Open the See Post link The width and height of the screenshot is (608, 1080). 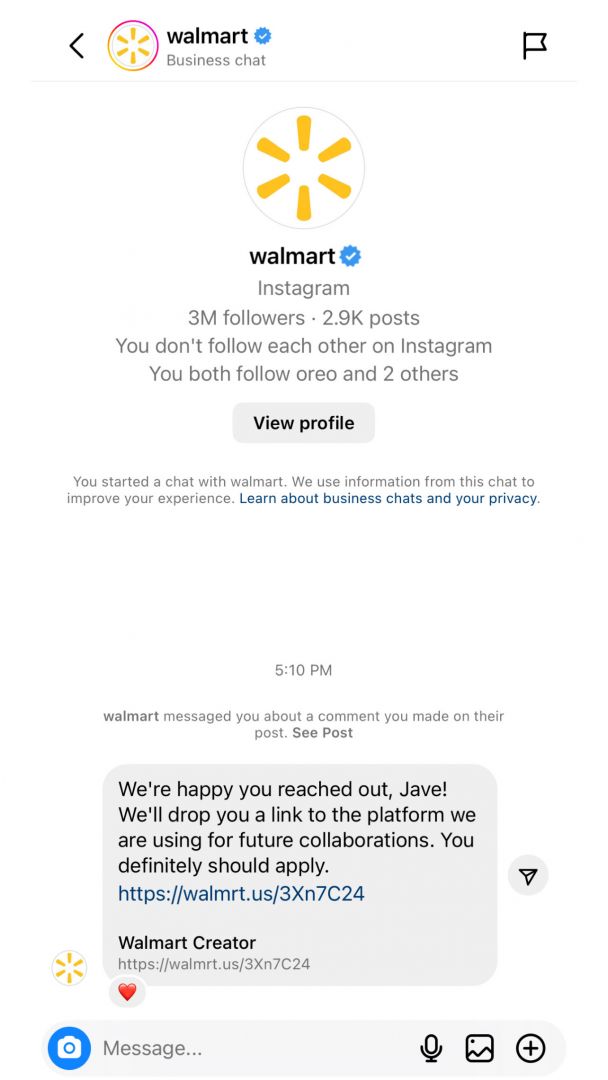coord(322,733)
